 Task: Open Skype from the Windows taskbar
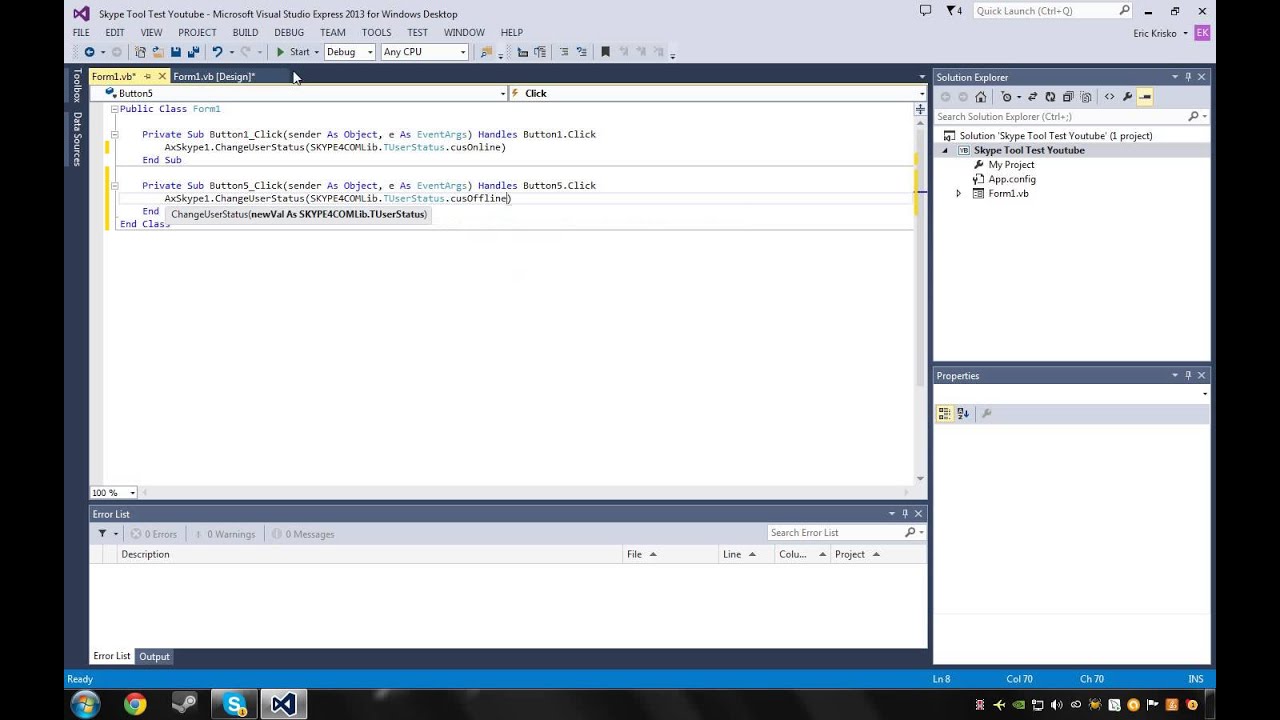tap(235, 705)
